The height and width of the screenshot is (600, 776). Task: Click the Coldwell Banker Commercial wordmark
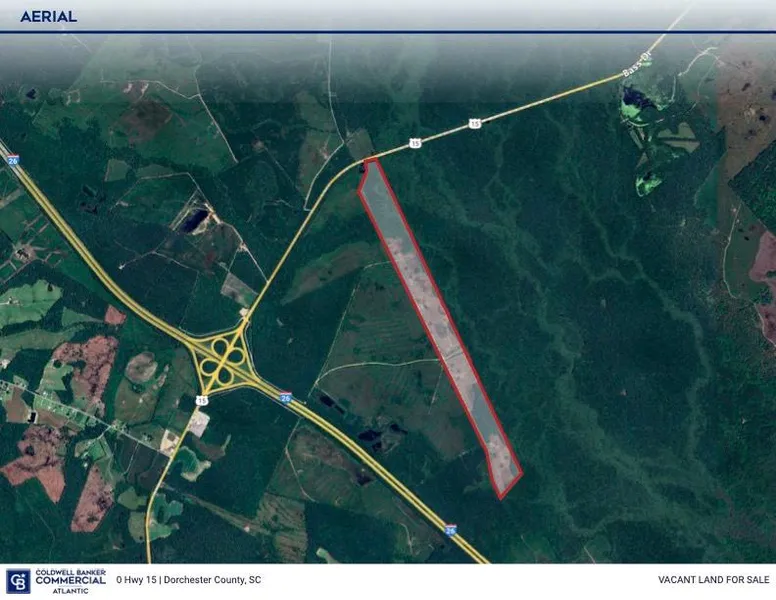pos(70,577)
